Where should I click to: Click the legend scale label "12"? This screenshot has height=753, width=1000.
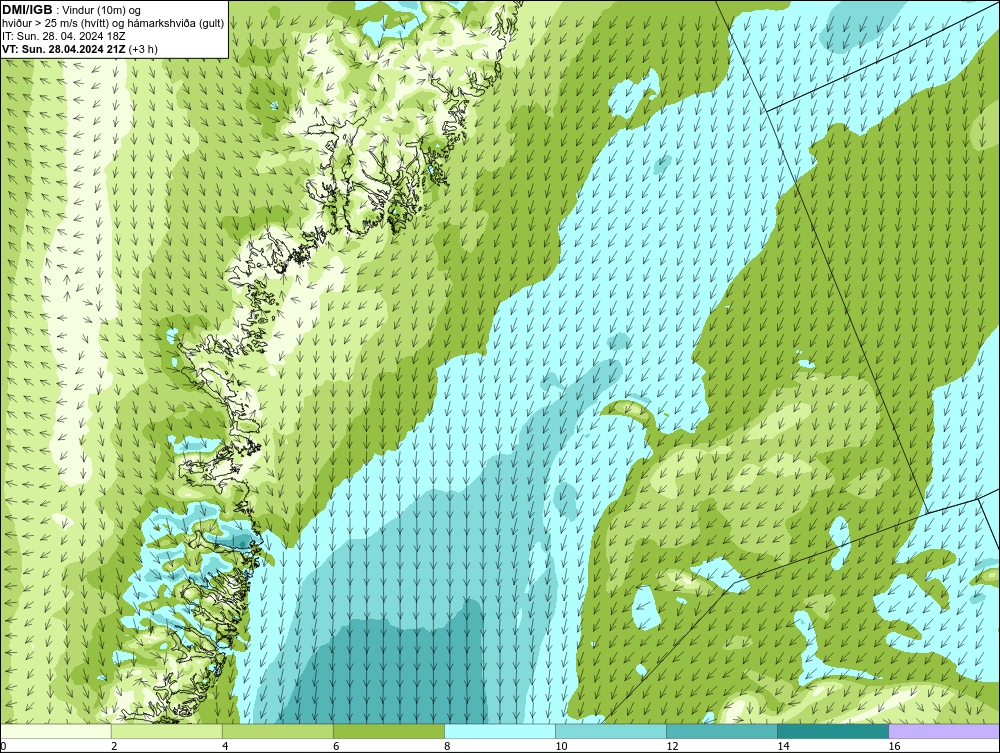[x=672, y=746]
